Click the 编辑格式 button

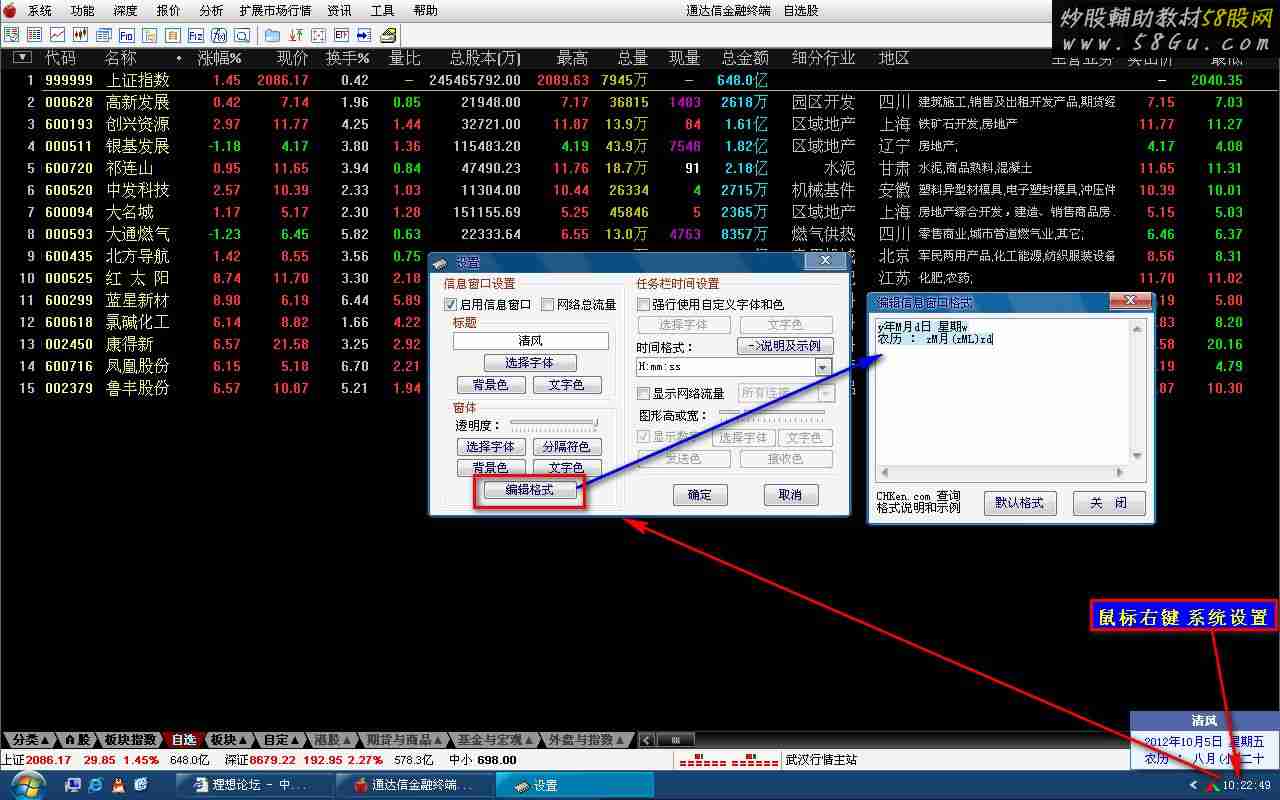coord(529,490)
